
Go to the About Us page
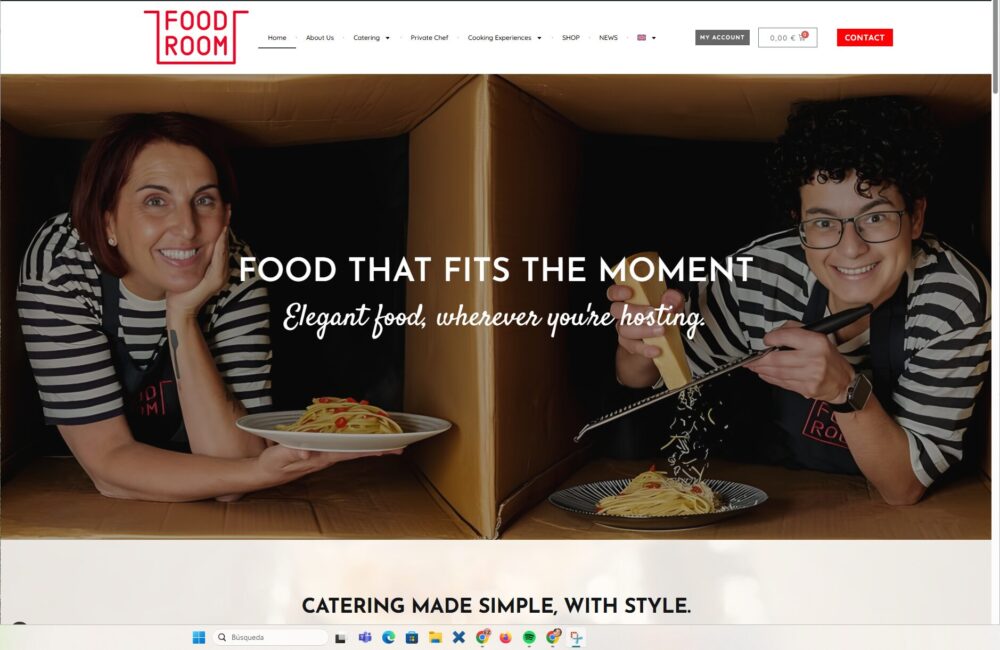(x=320, y=38)
